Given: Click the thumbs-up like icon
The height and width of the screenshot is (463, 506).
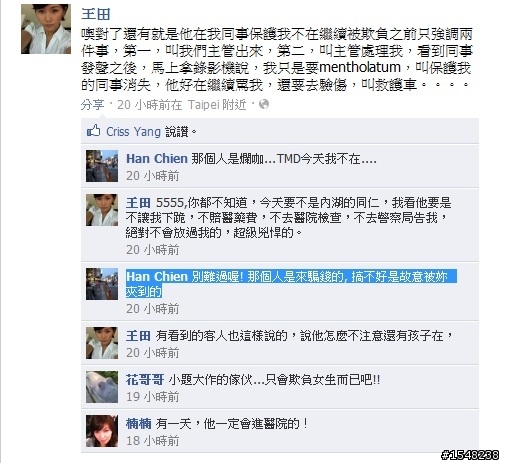Looking at the screenshot, I should (93, 131).
